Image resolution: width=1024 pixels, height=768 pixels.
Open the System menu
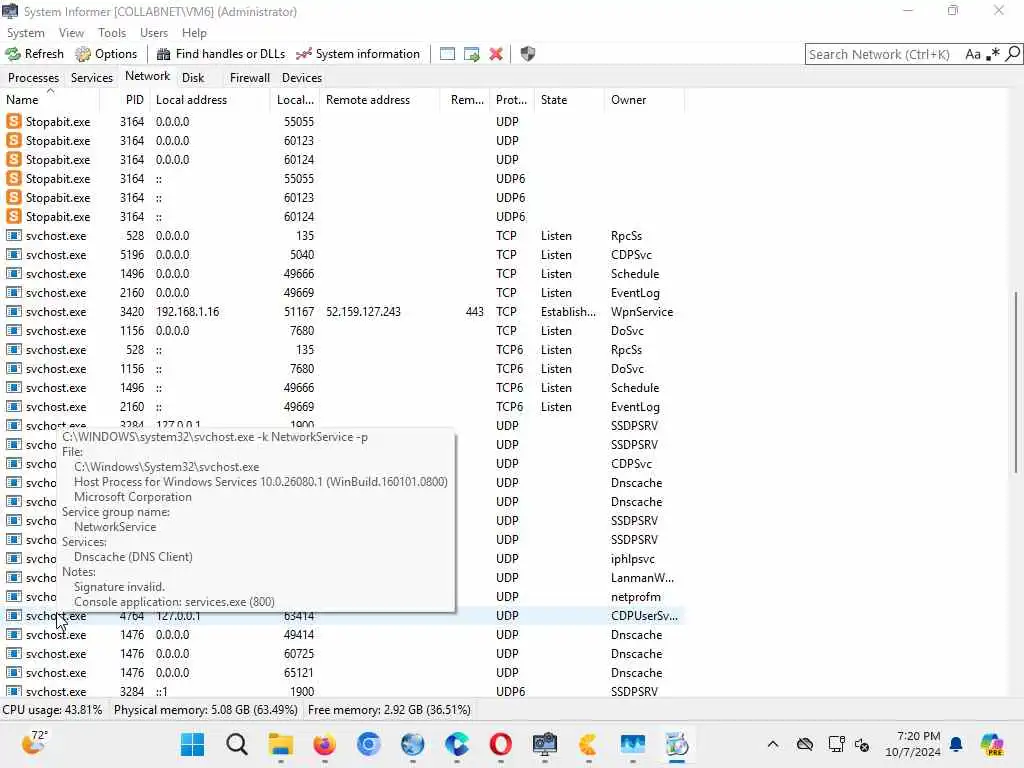[x=25, y=33]
